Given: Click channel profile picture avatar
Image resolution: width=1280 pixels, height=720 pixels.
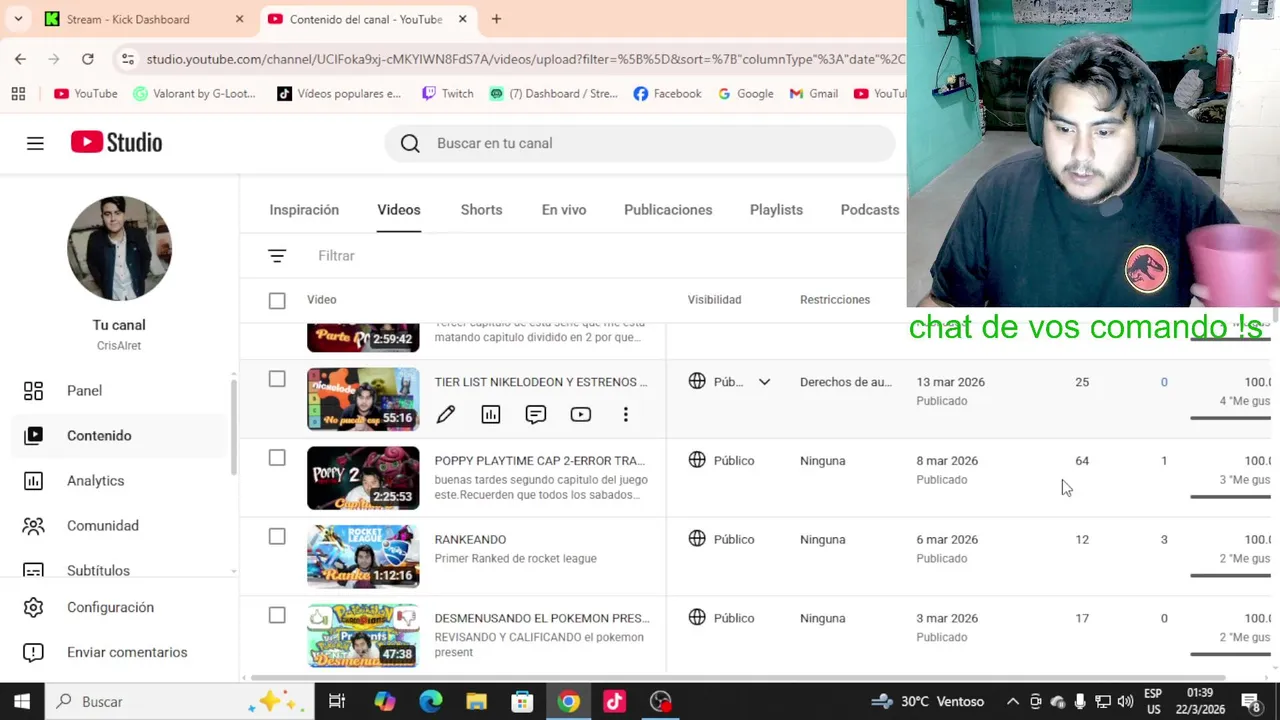Looking at the screenshot, I should [x=119, y=248].
